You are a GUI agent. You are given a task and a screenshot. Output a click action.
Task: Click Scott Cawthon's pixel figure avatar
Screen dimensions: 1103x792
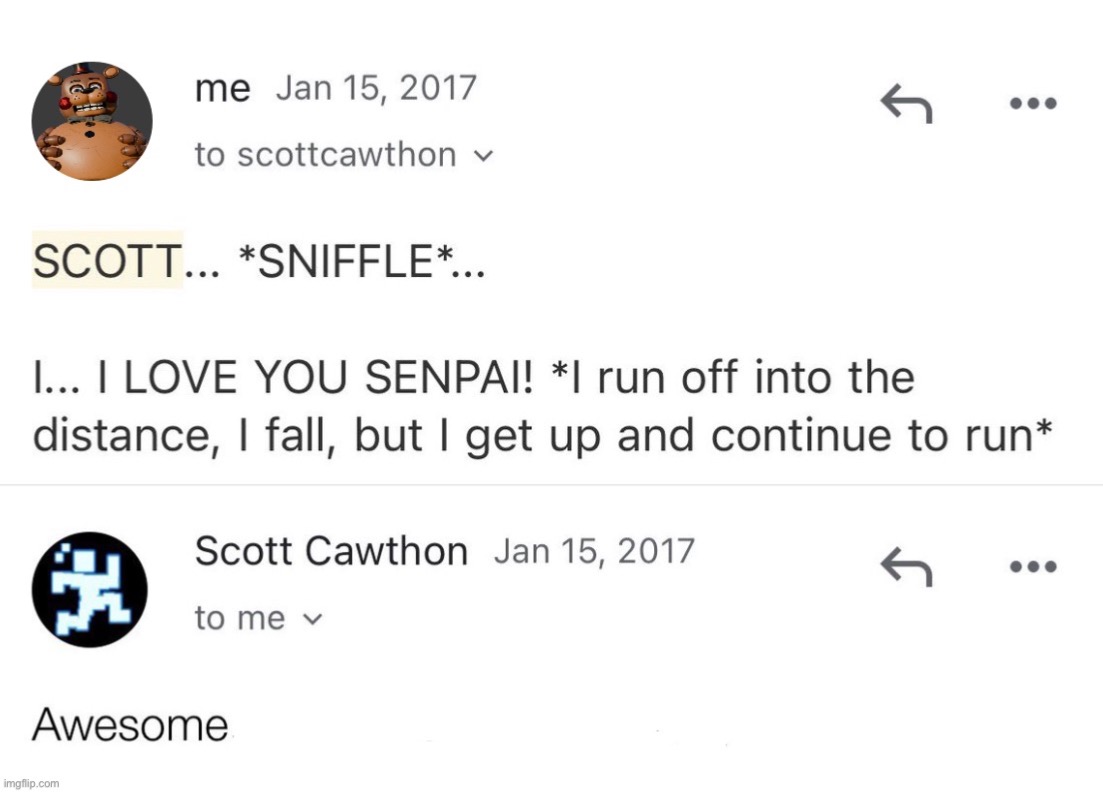90,589
